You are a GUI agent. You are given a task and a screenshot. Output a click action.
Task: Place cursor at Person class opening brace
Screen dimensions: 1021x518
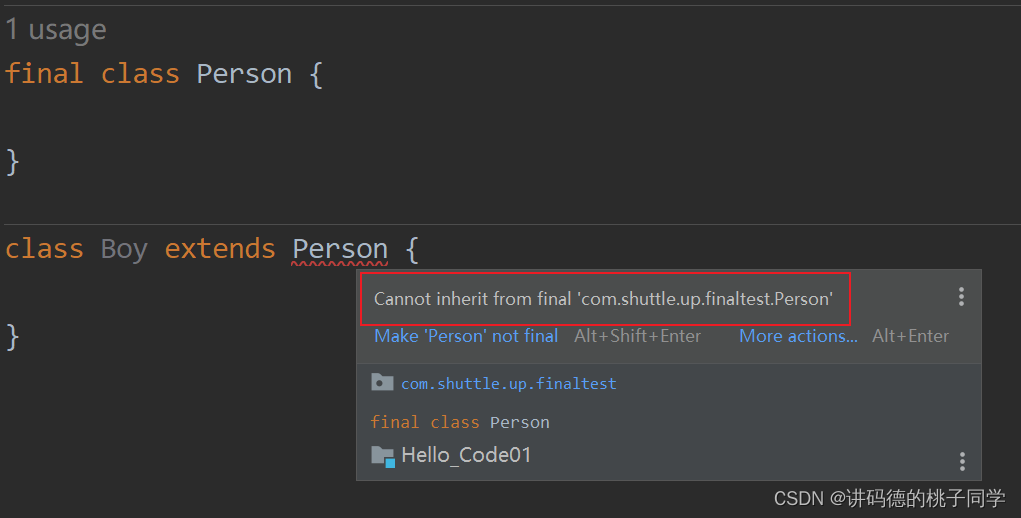[316, 74]
